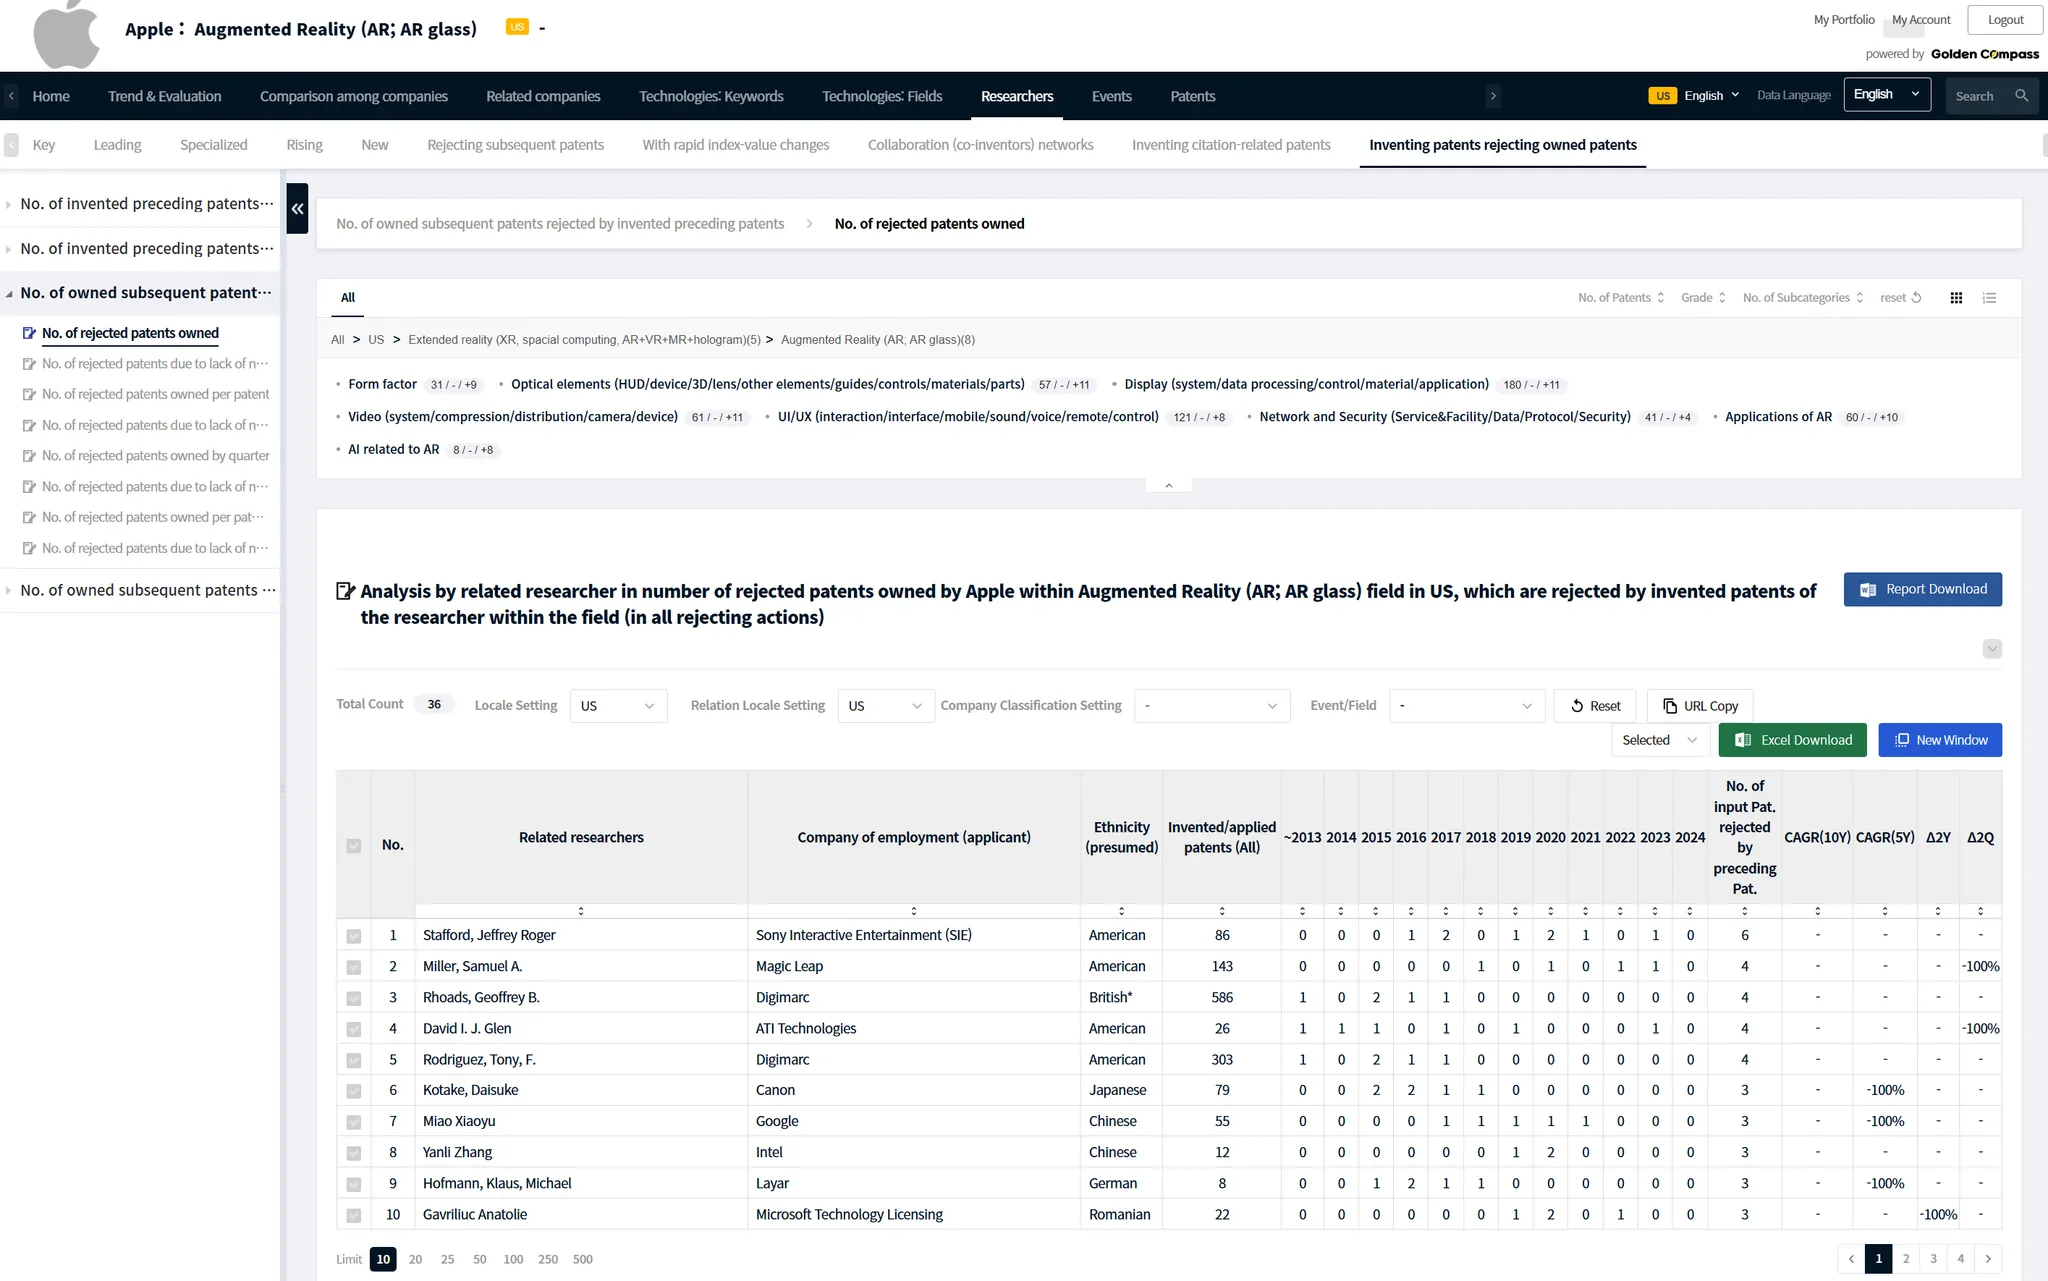Viewport: 2048px width, 1281px height.
Task: Open Company Classification Setting dropdown
Action: [x=1211, y=706]
